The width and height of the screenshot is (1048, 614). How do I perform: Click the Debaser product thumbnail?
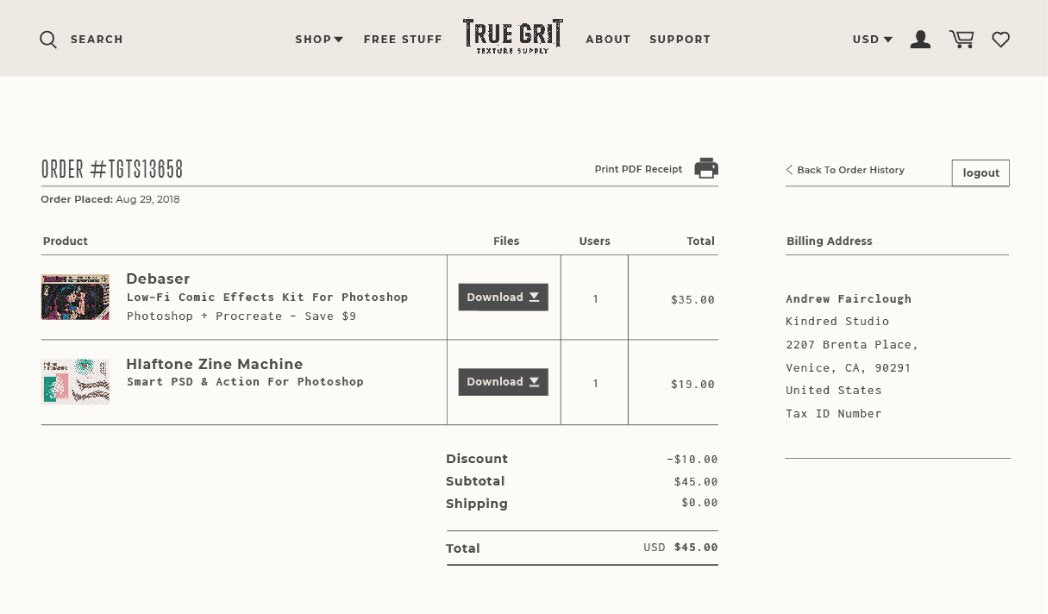pos(75,297)
